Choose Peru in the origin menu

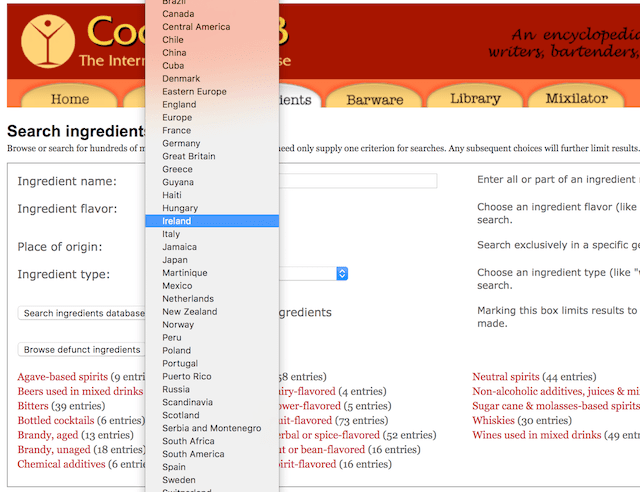(x=212, y=338)
